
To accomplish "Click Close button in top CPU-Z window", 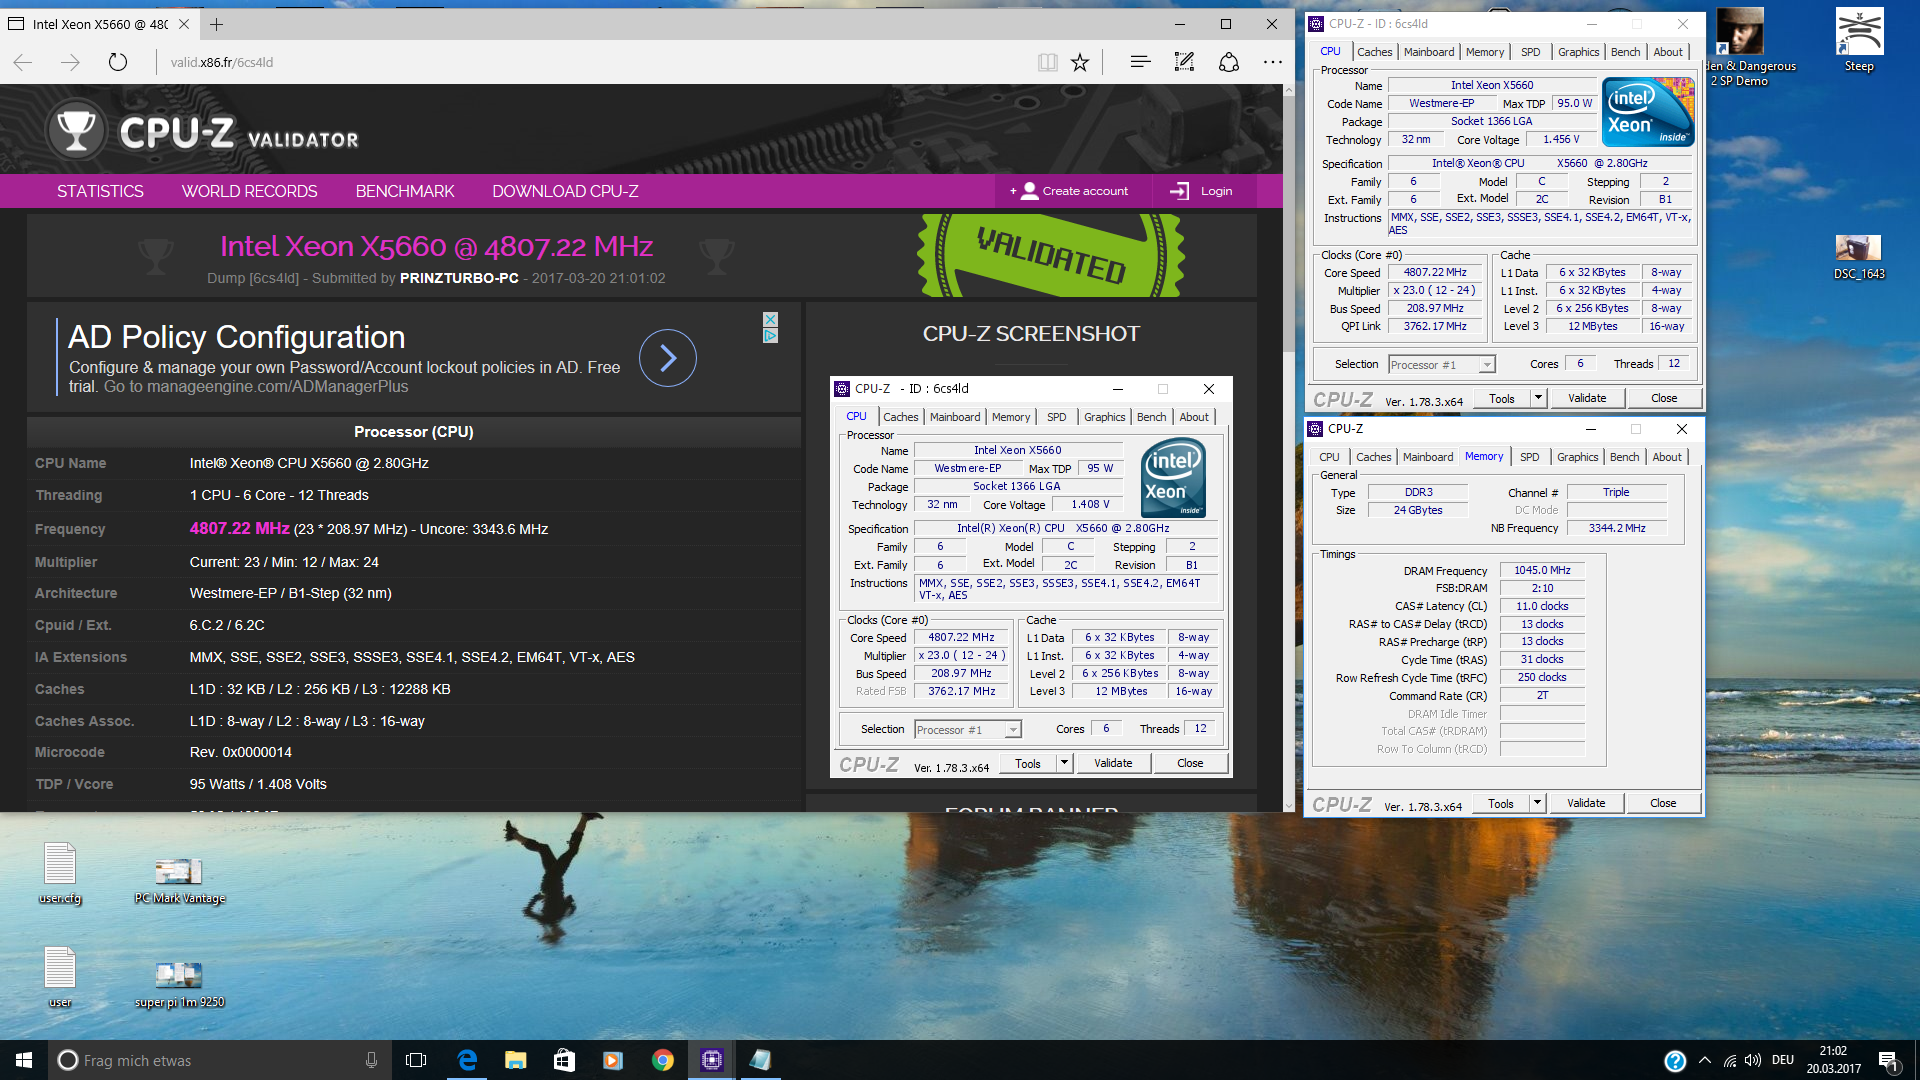I will point(1664,398).
